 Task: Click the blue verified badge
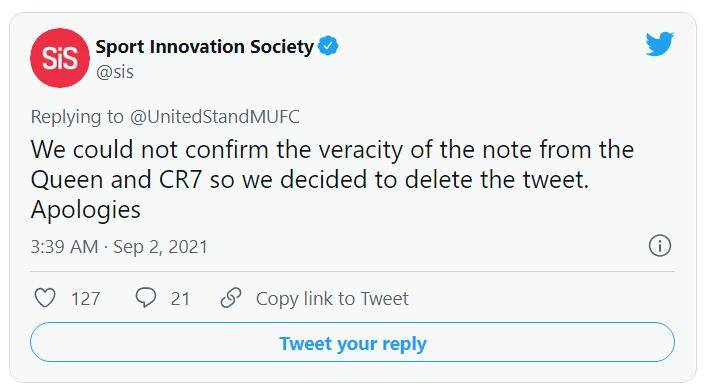pyautogui.click(x=328, y=46)
